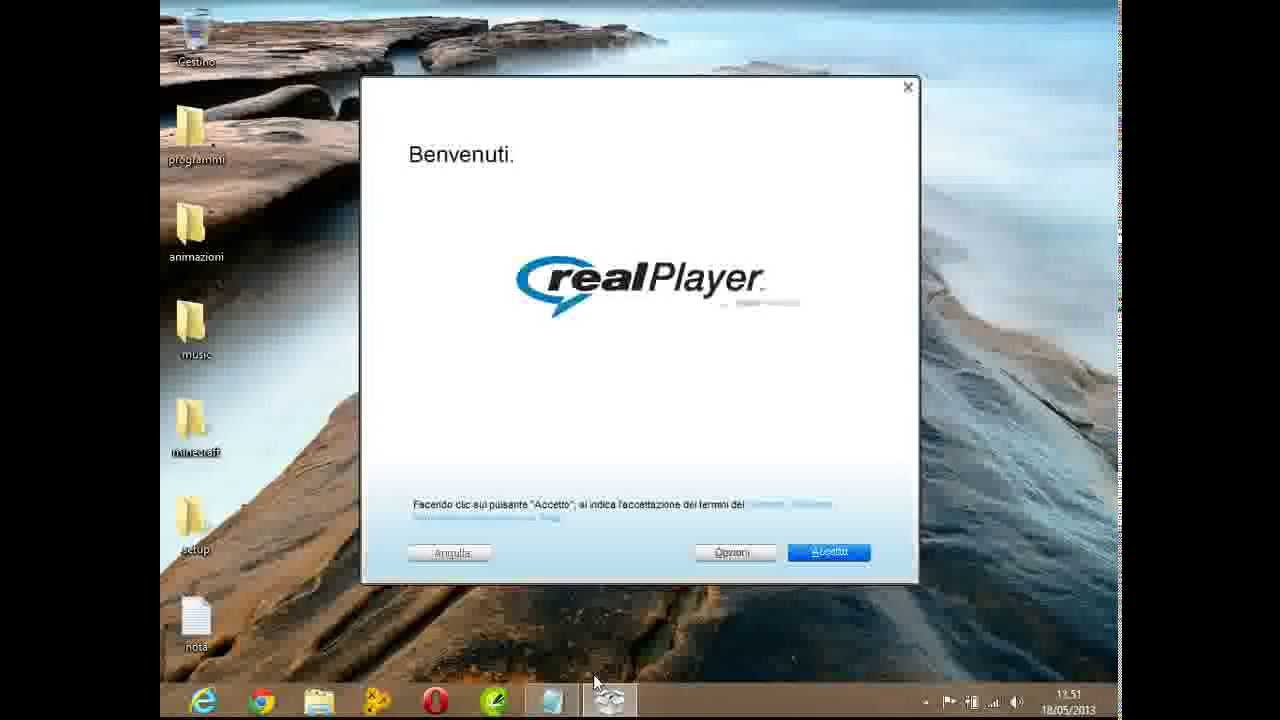Screen dimensions: 1280x720
Task: Open the volume speaker tray icon
Action: pos(1017,702)
